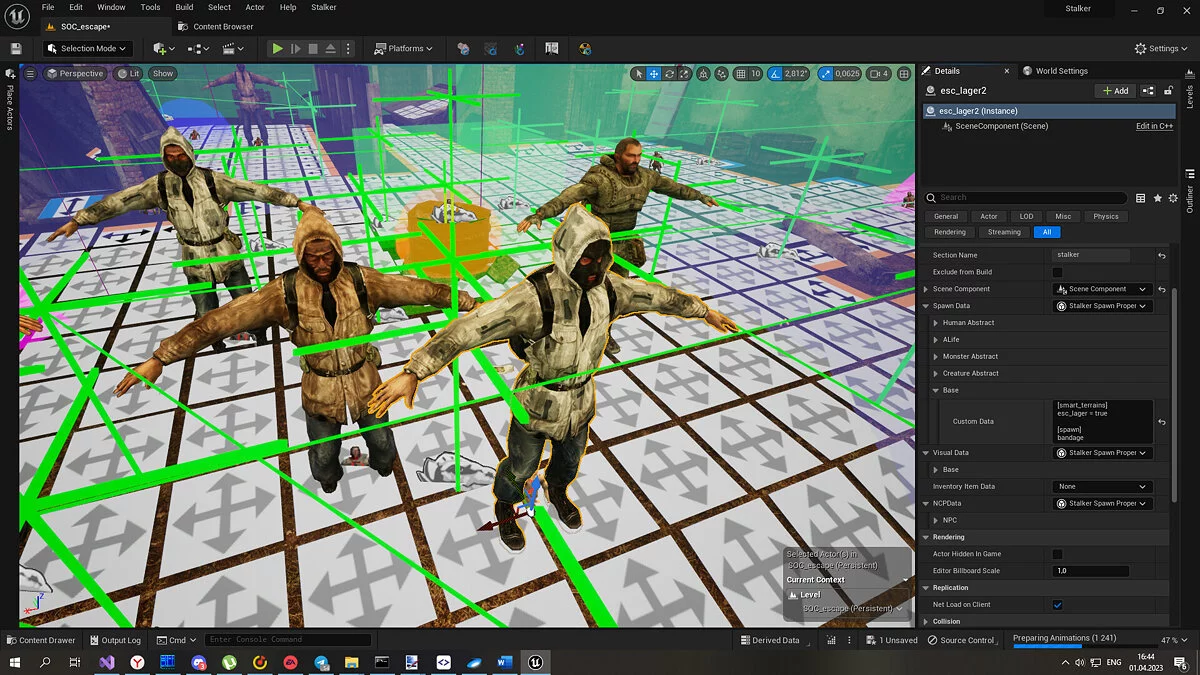Switch to the World Settings tab

coord(1061,71)
